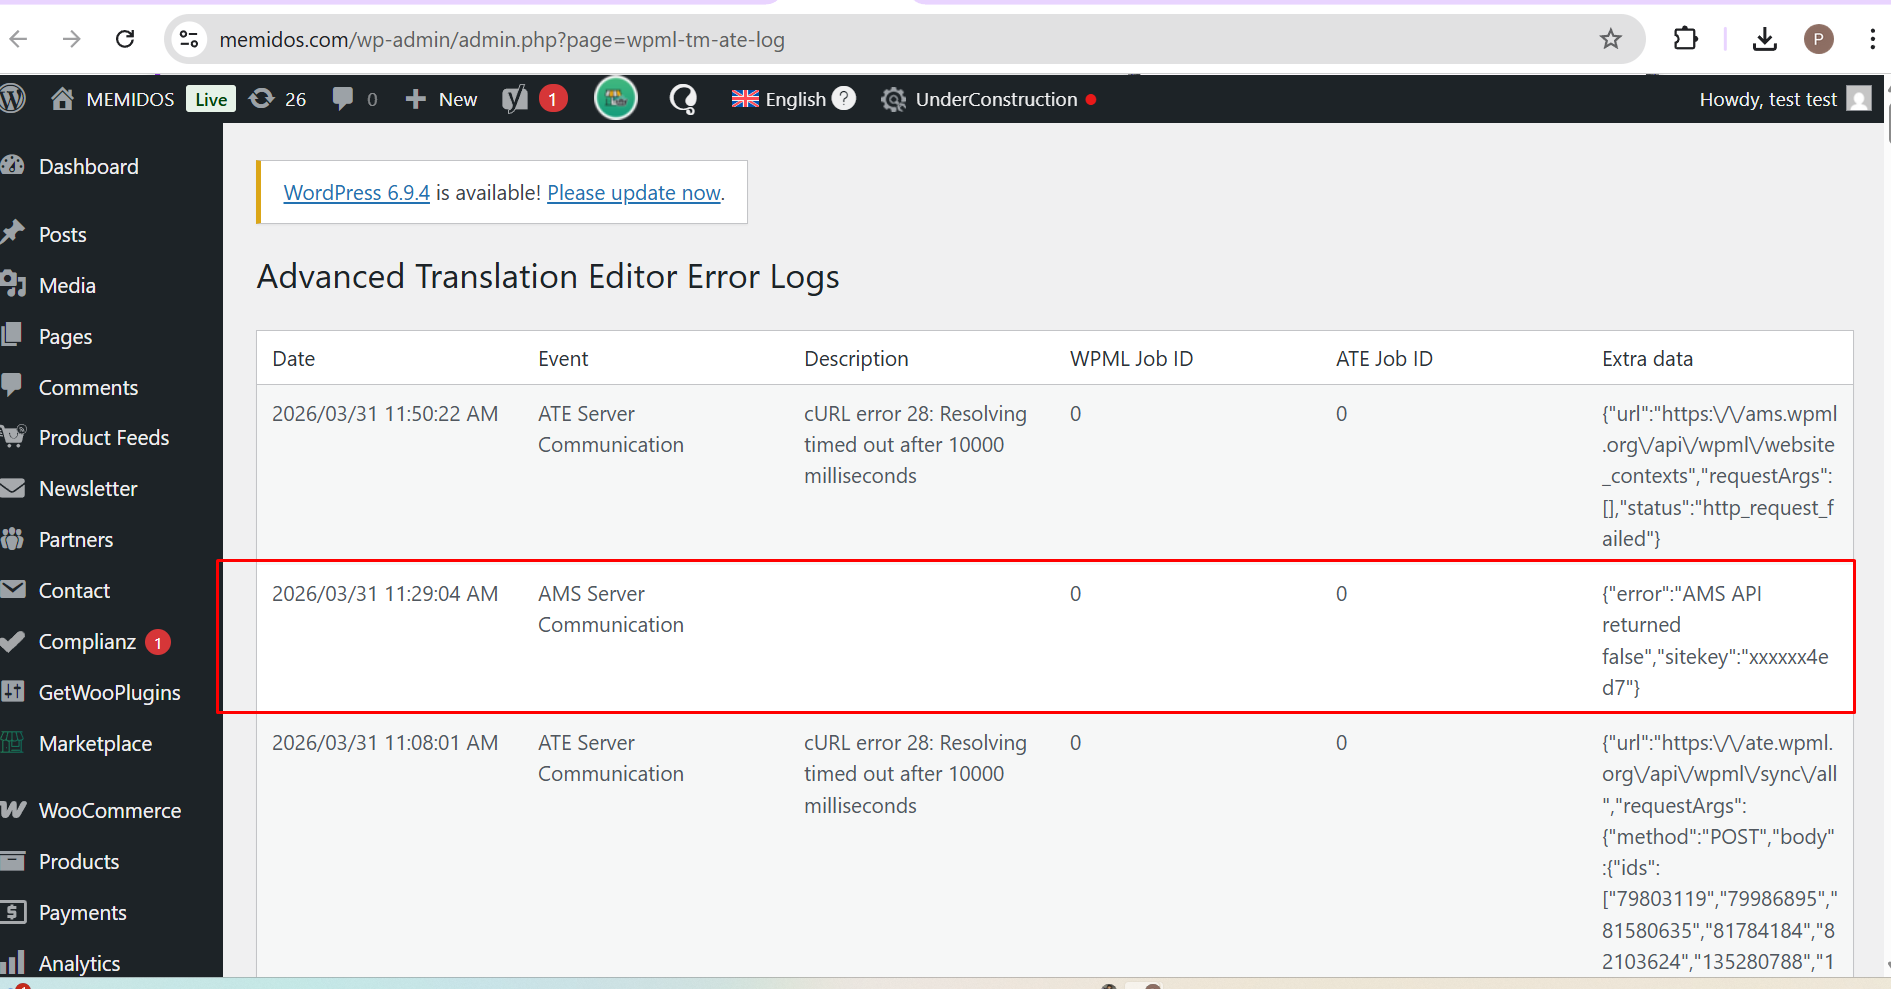Open the English language switcher

(x=780, y=99)
